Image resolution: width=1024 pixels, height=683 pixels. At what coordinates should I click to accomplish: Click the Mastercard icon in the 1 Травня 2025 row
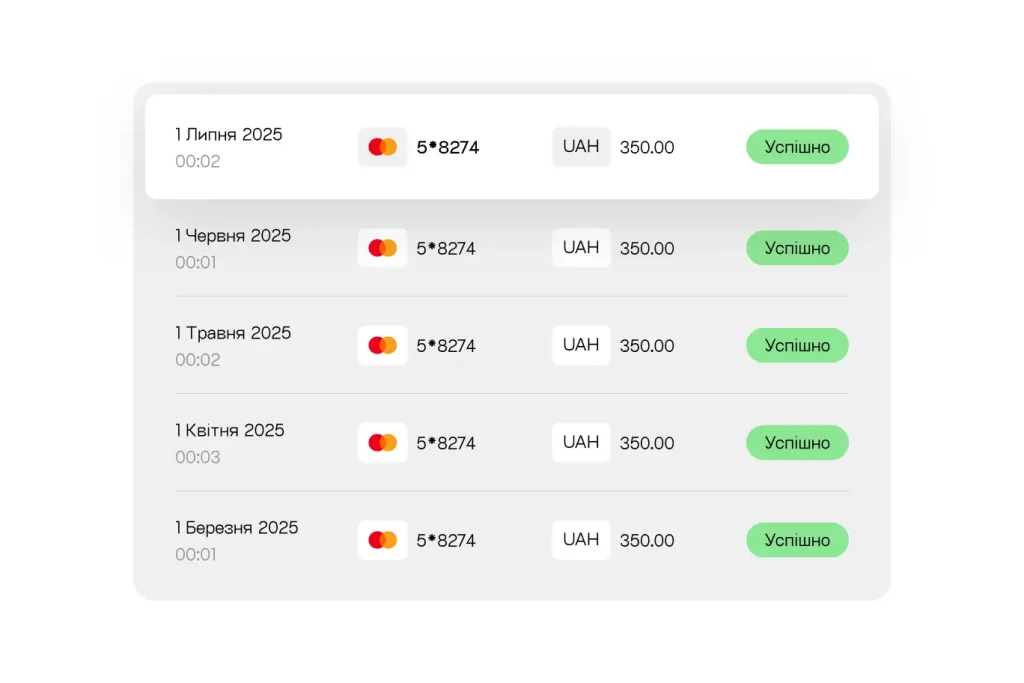[x=382, y=345]
